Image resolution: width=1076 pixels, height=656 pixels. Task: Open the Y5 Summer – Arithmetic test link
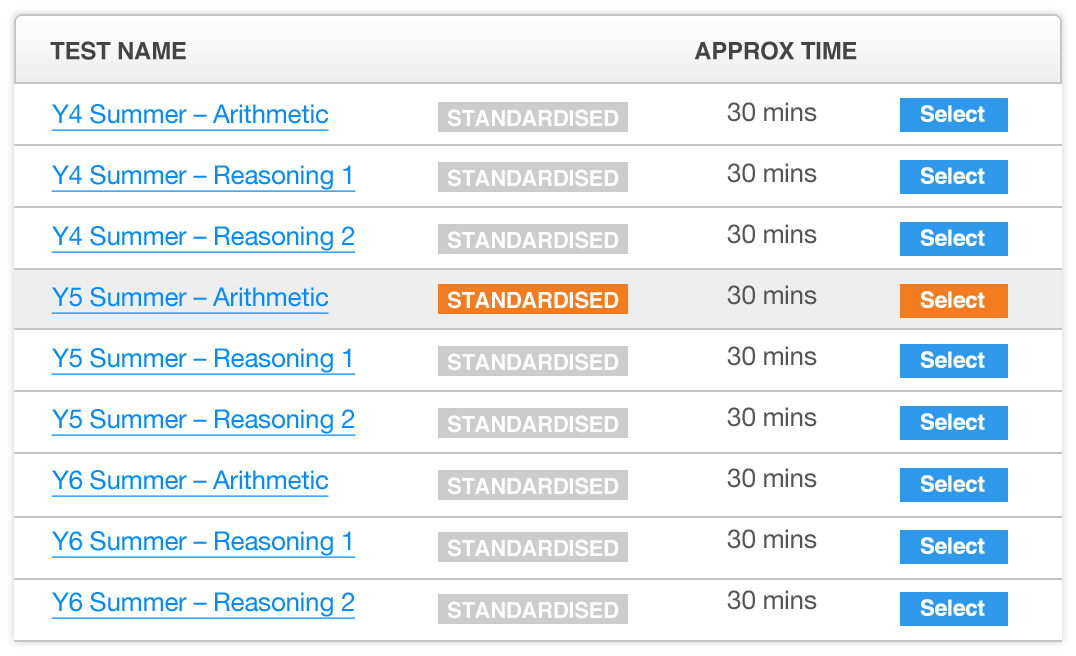[190, 298]
